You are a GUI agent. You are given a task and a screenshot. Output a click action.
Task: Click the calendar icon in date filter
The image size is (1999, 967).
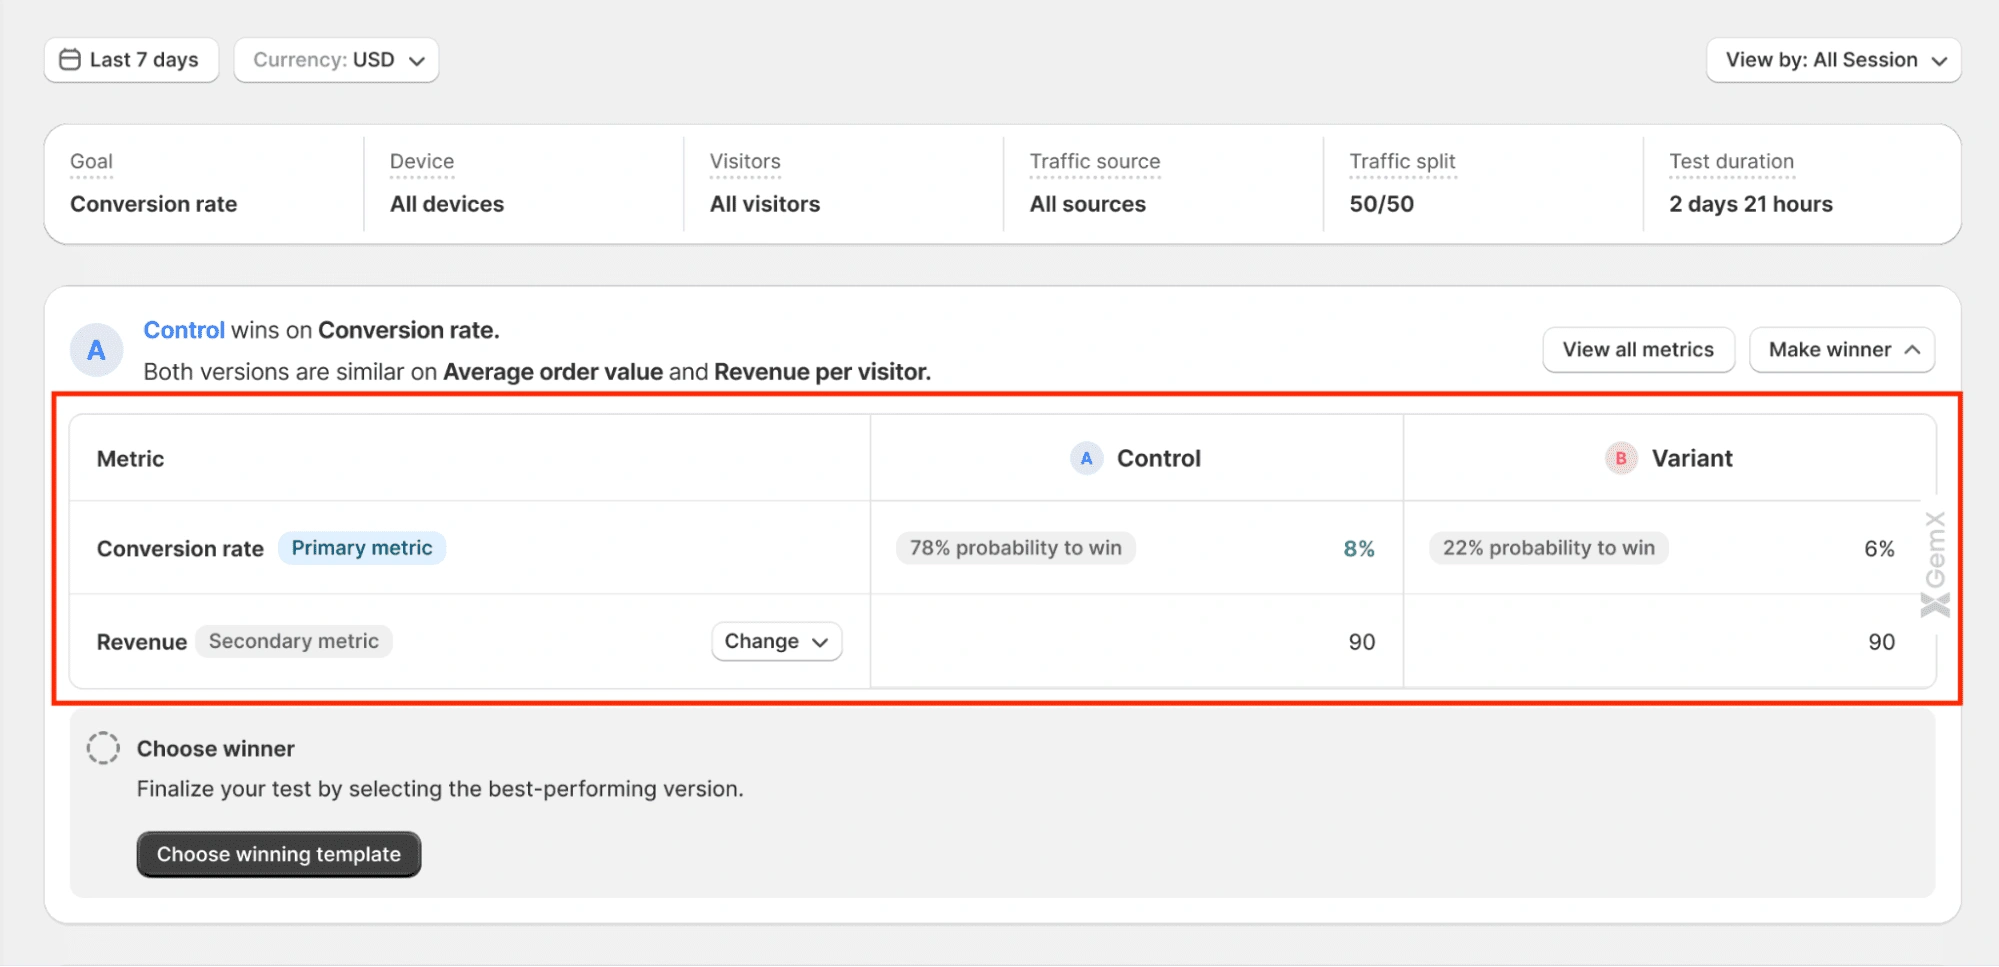click(x=69, y=60)
